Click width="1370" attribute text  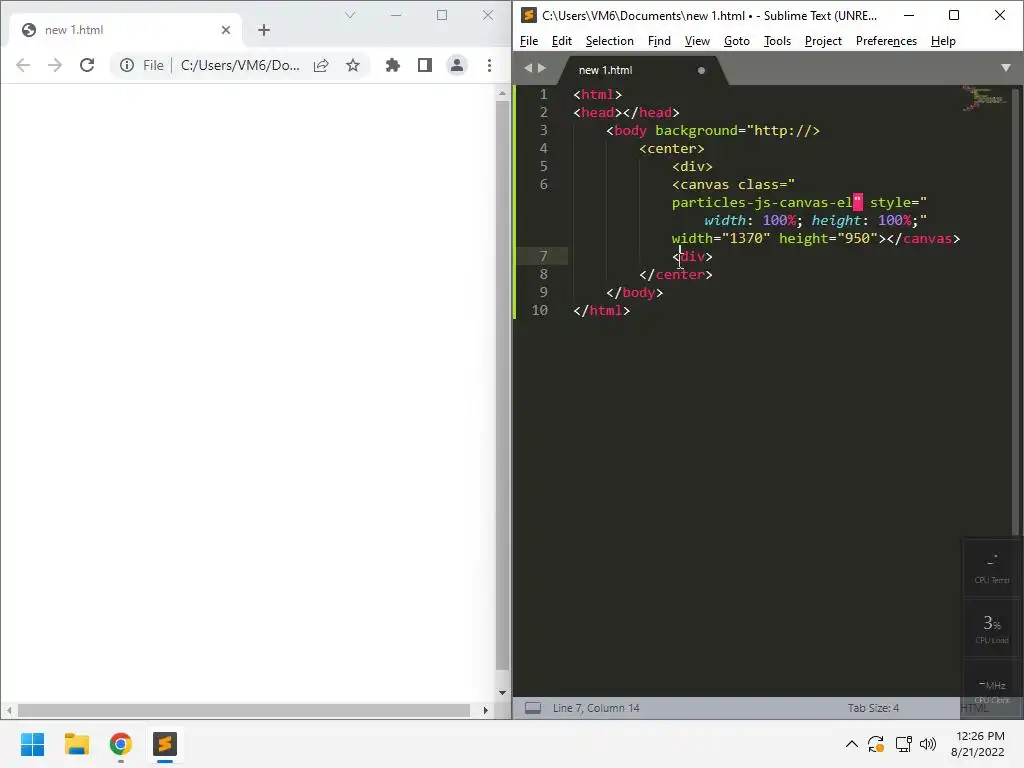click(x=721, y=239)
